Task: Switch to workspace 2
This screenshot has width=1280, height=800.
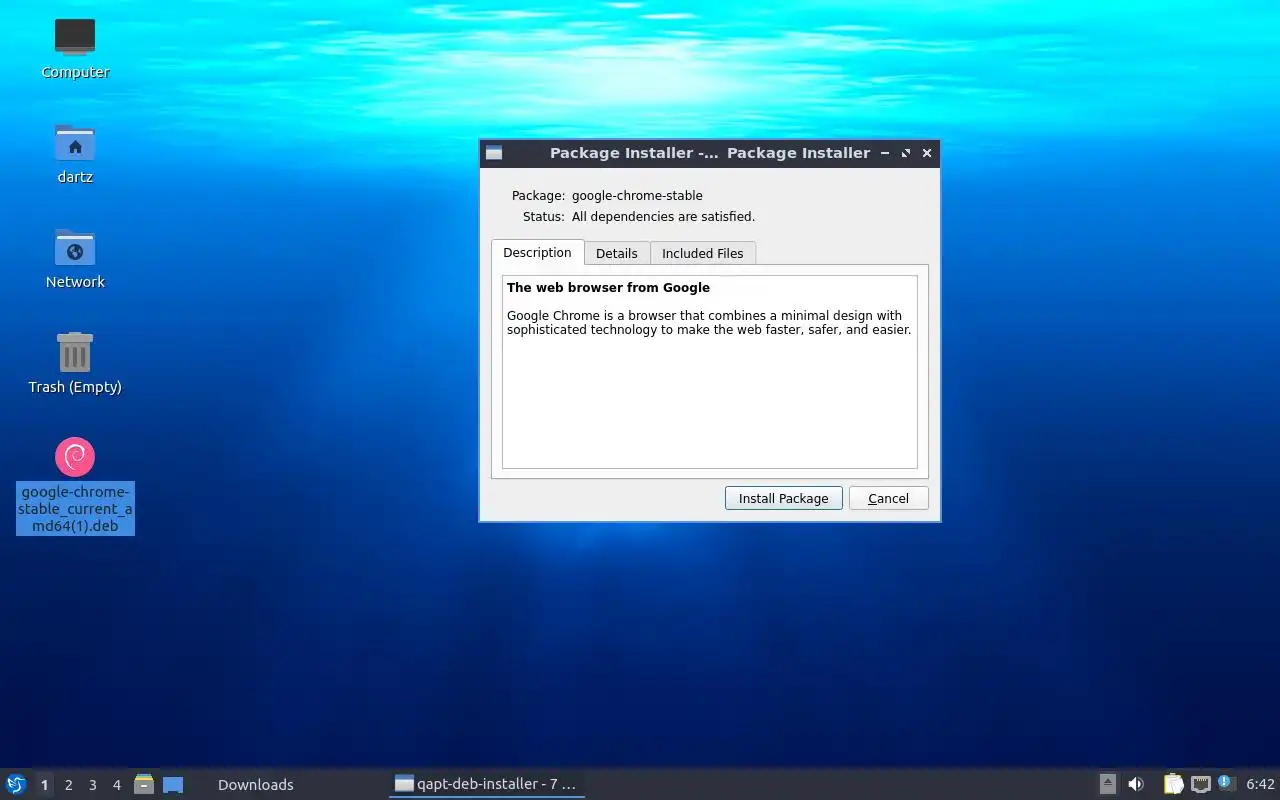Action: click(x=68, y=785)
